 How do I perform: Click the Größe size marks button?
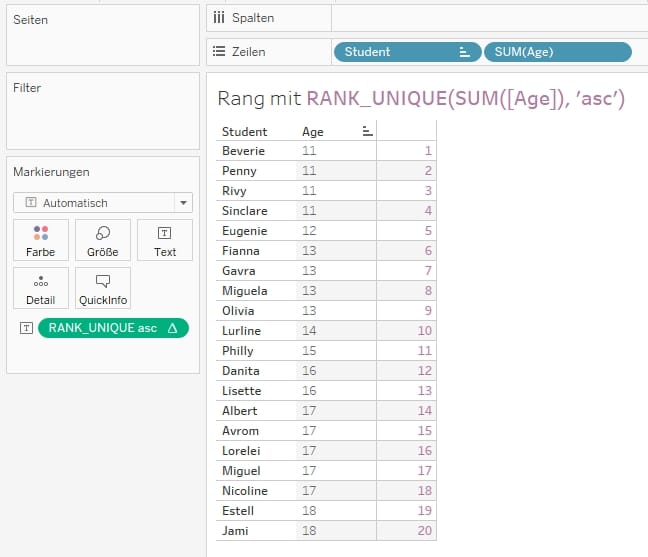[103, 240]
